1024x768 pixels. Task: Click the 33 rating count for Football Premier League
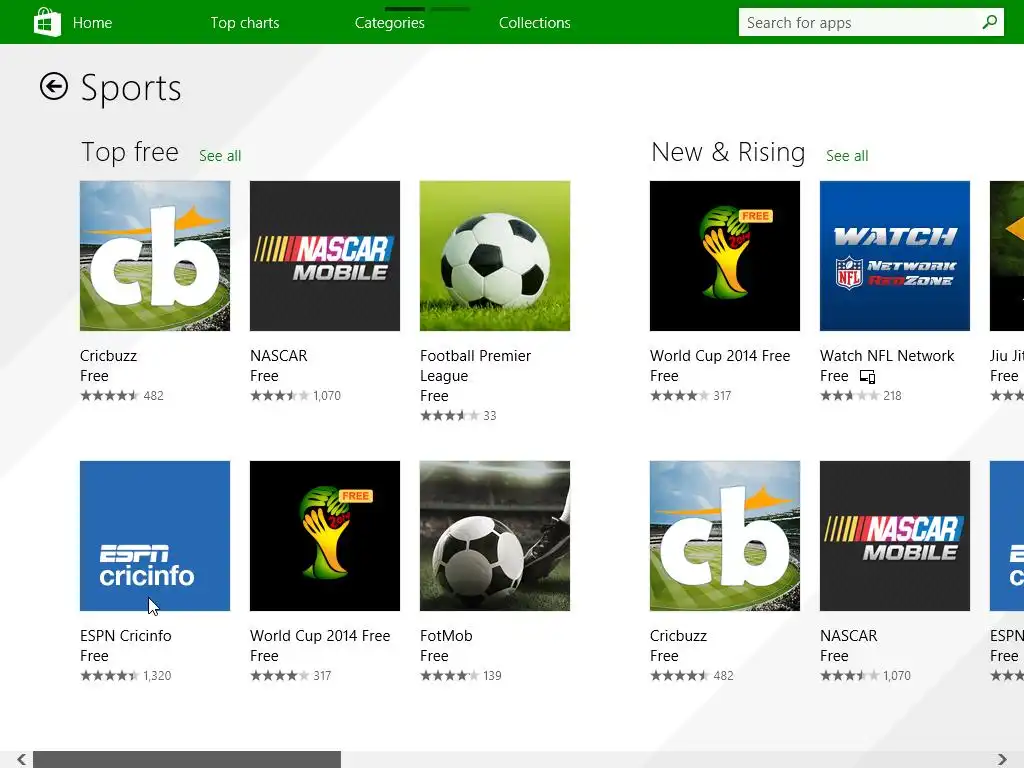click(490, 416)
